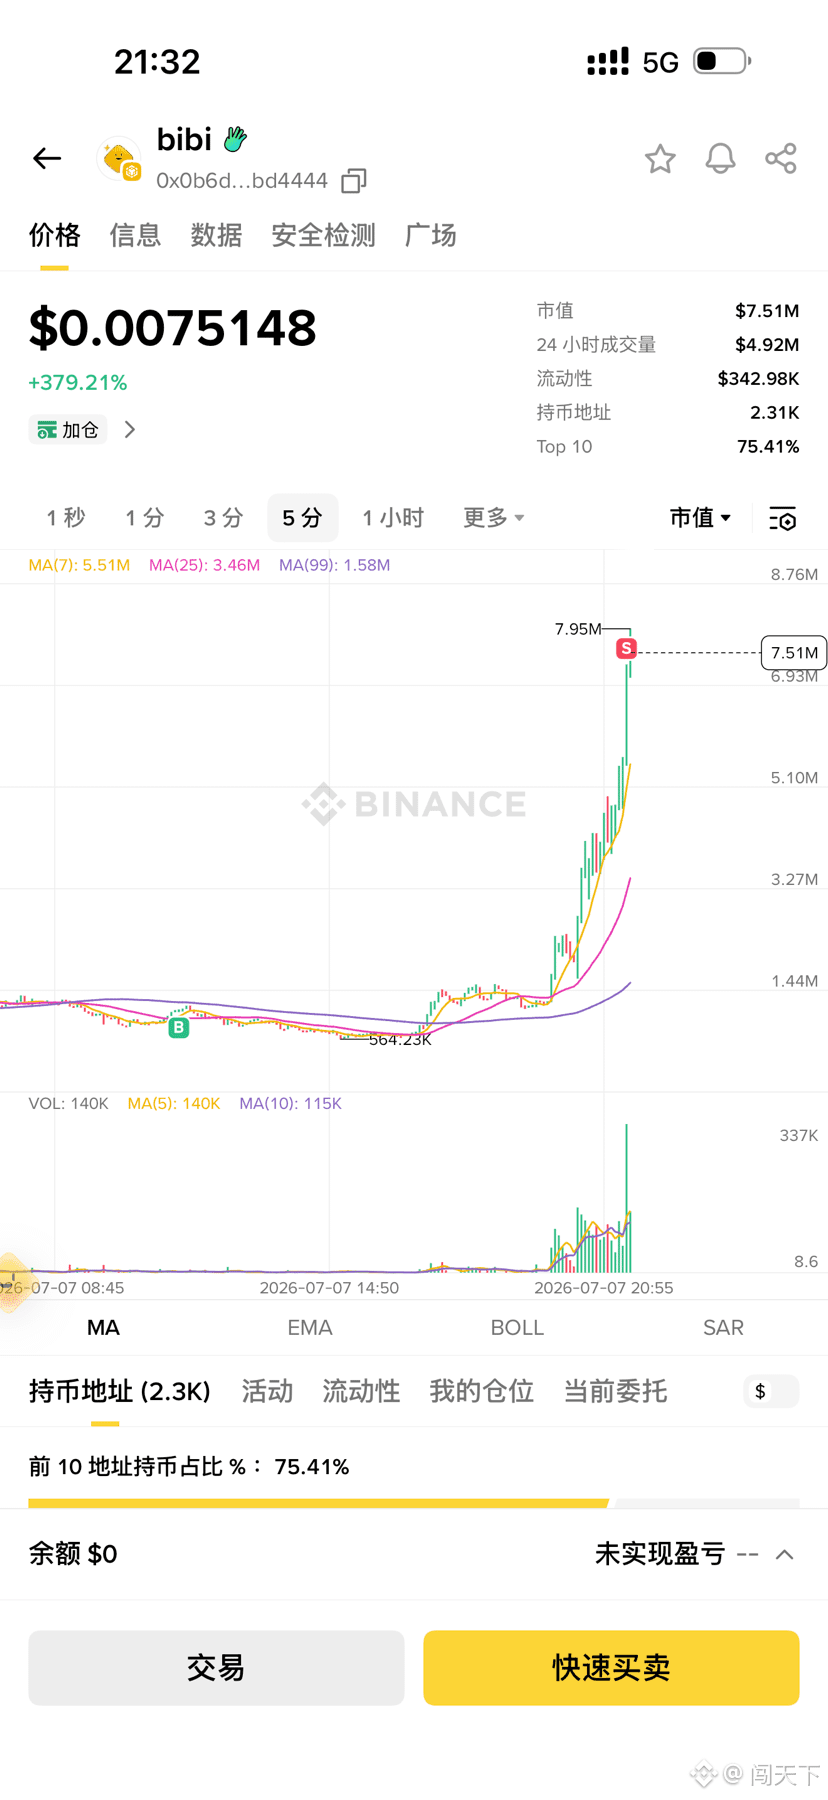
Task: Open the 市值 chart mode dropdown
Action: click(701, 518)
